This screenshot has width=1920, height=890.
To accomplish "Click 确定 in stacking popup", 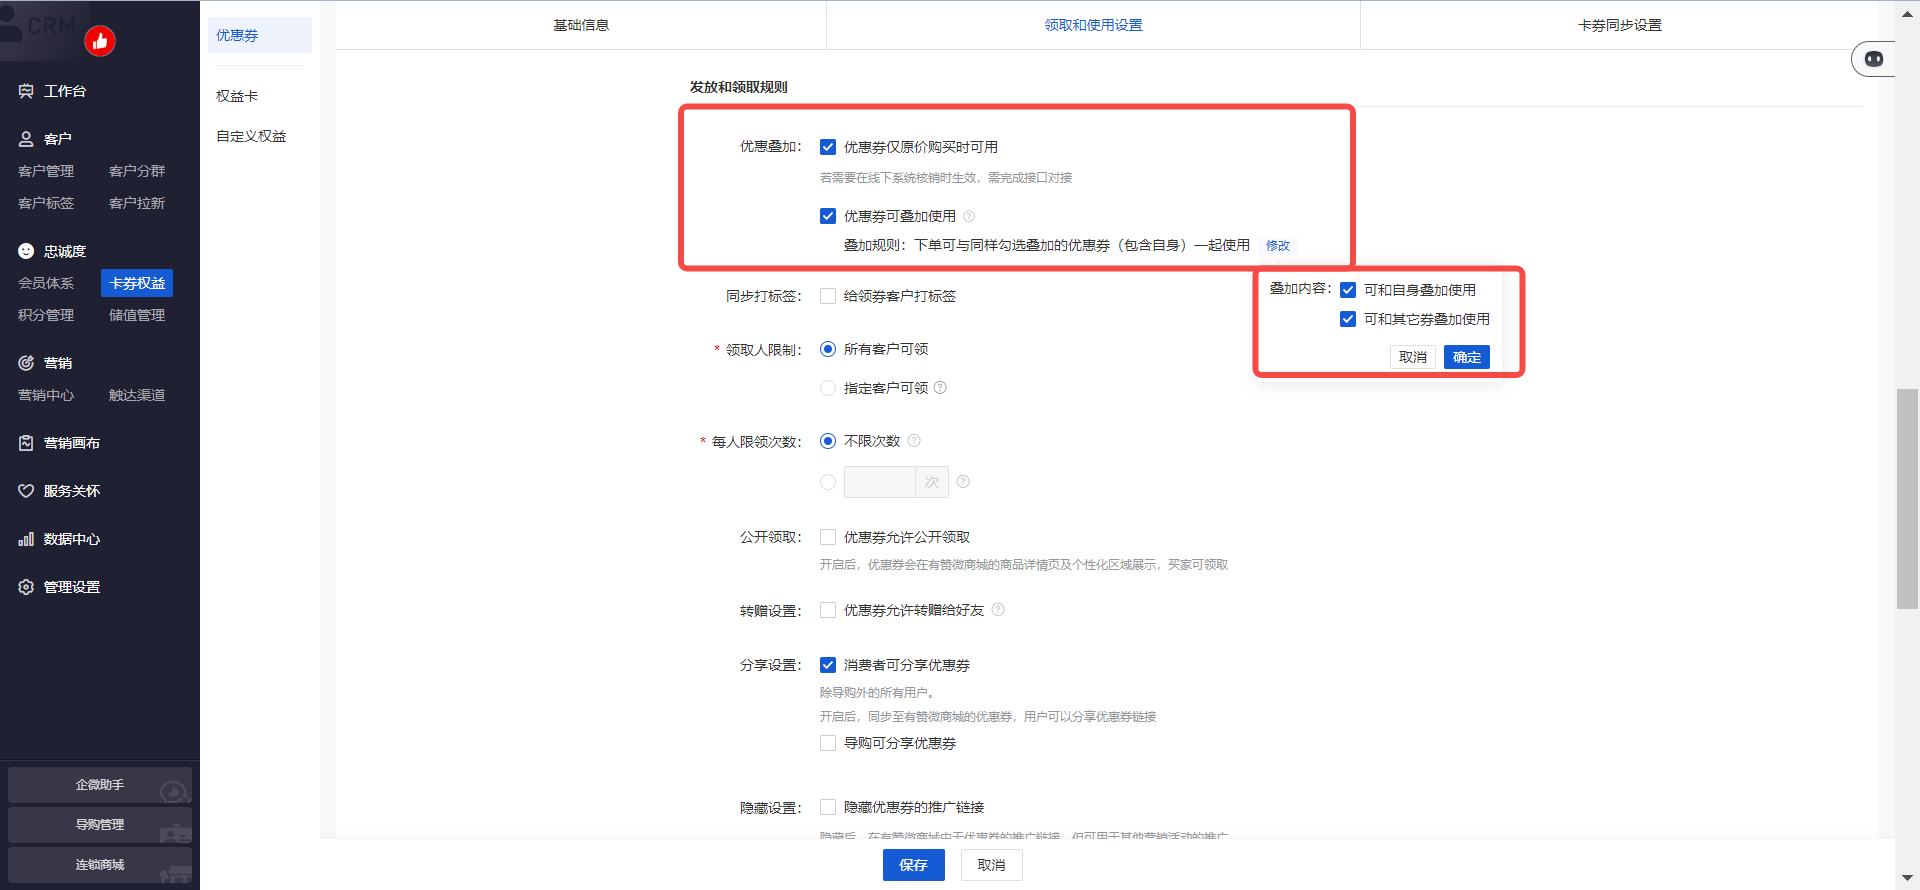I will click(1467, 357).
